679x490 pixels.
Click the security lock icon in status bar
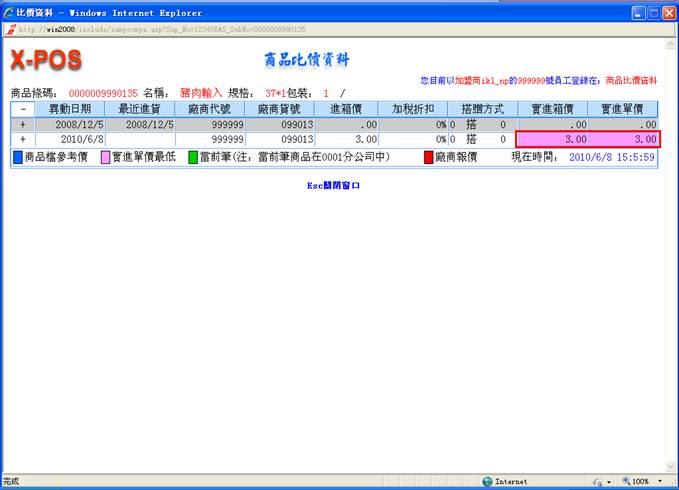pyautogui.click(x=596, y=481)
